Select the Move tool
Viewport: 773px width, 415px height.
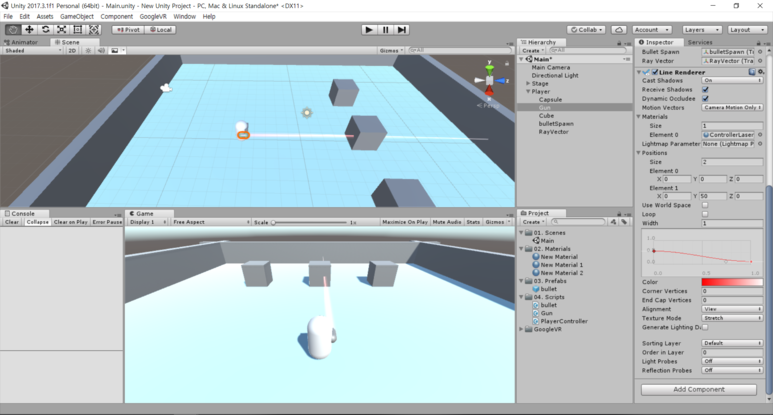click(29, 30)
